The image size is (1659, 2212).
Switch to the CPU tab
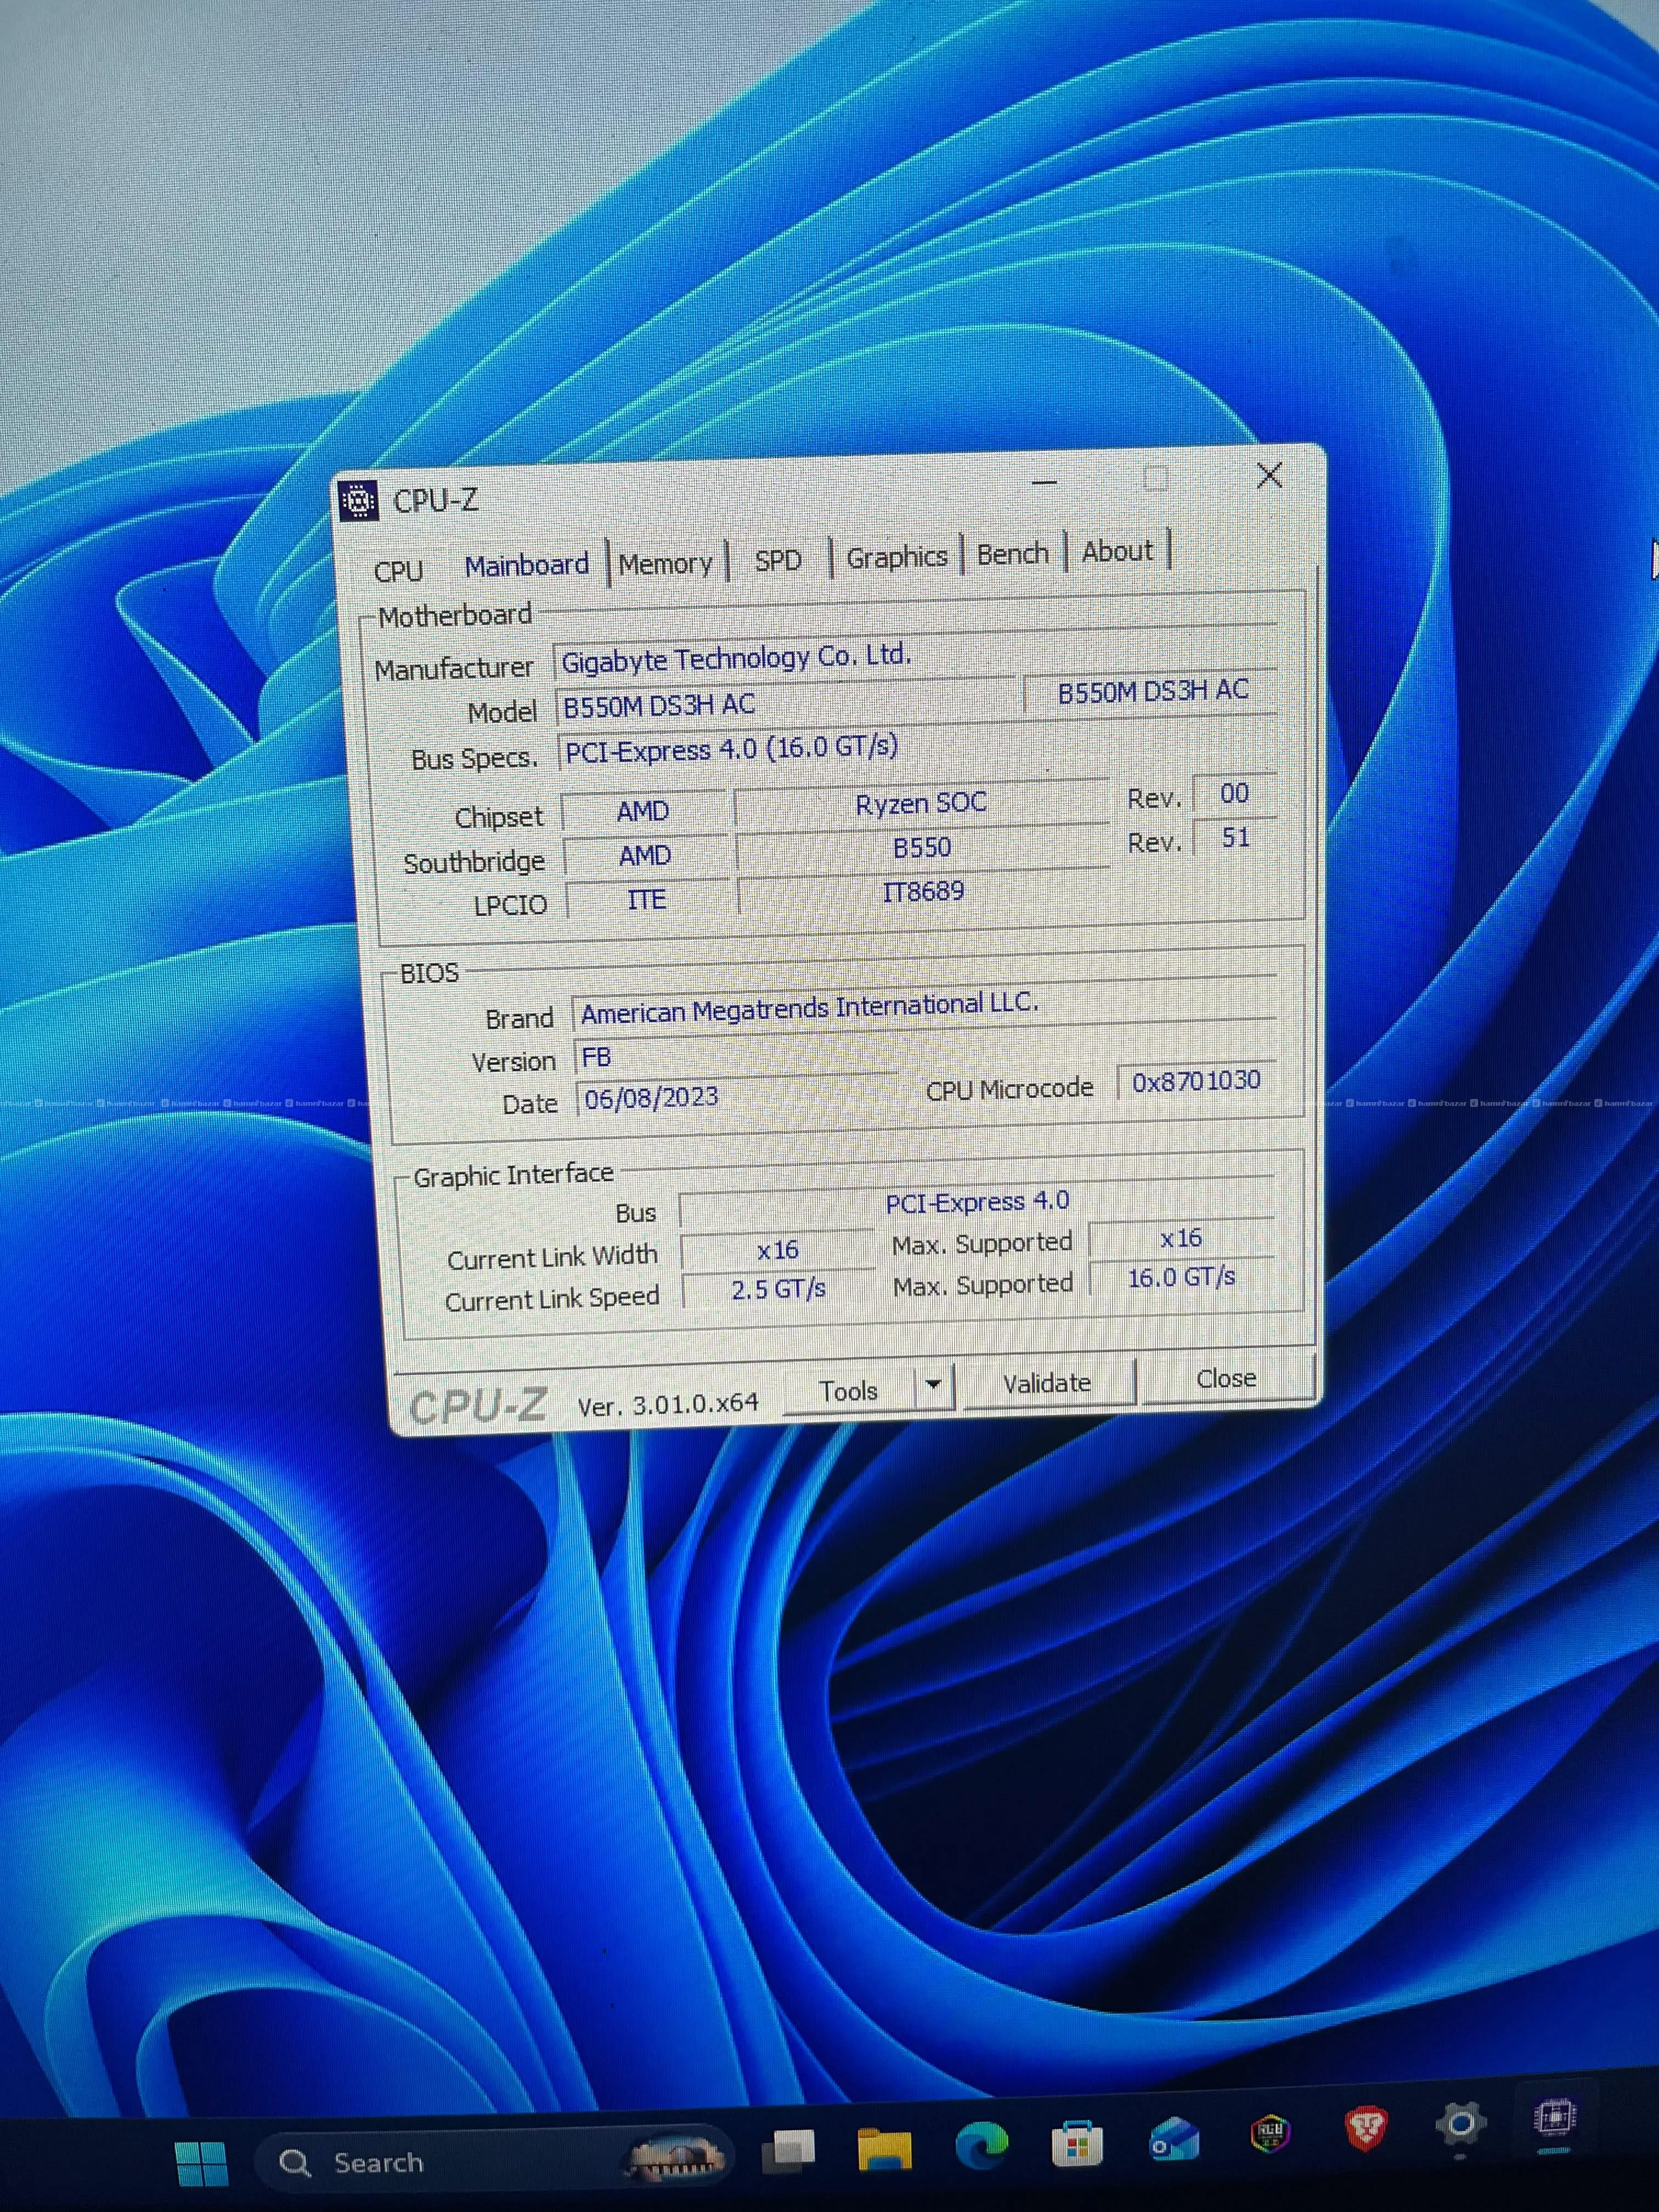coord(398,571)
